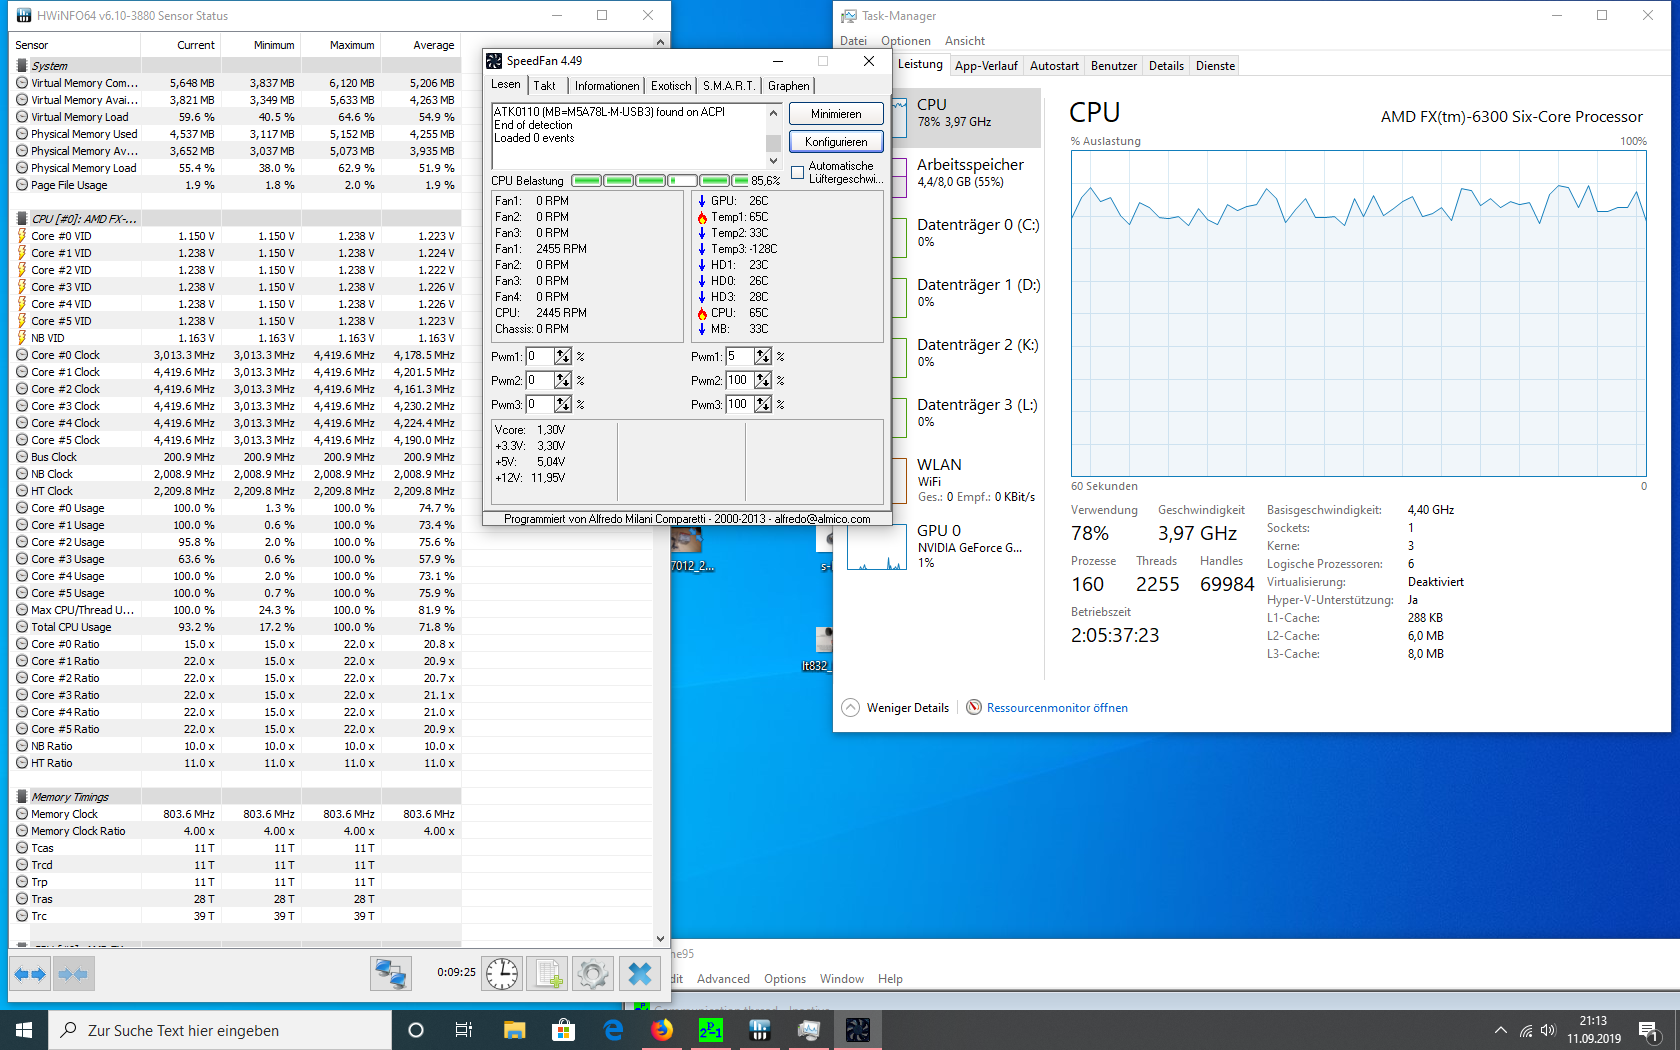Image resolution: width=1680 pixels, height=1050 pixels.
Task: Click the Ressourcenmonitor icon in Task Manager
Action: (974, 707)
